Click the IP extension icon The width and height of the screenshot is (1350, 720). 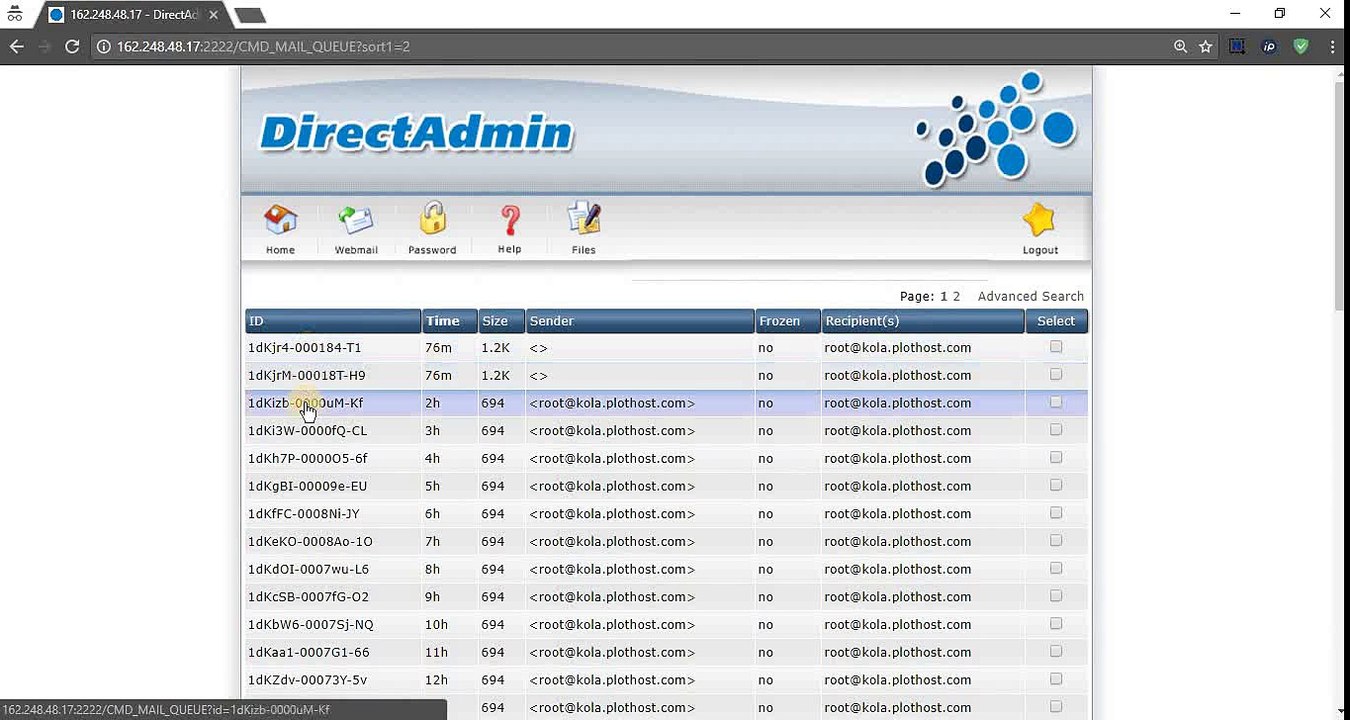coord(1269,46)
